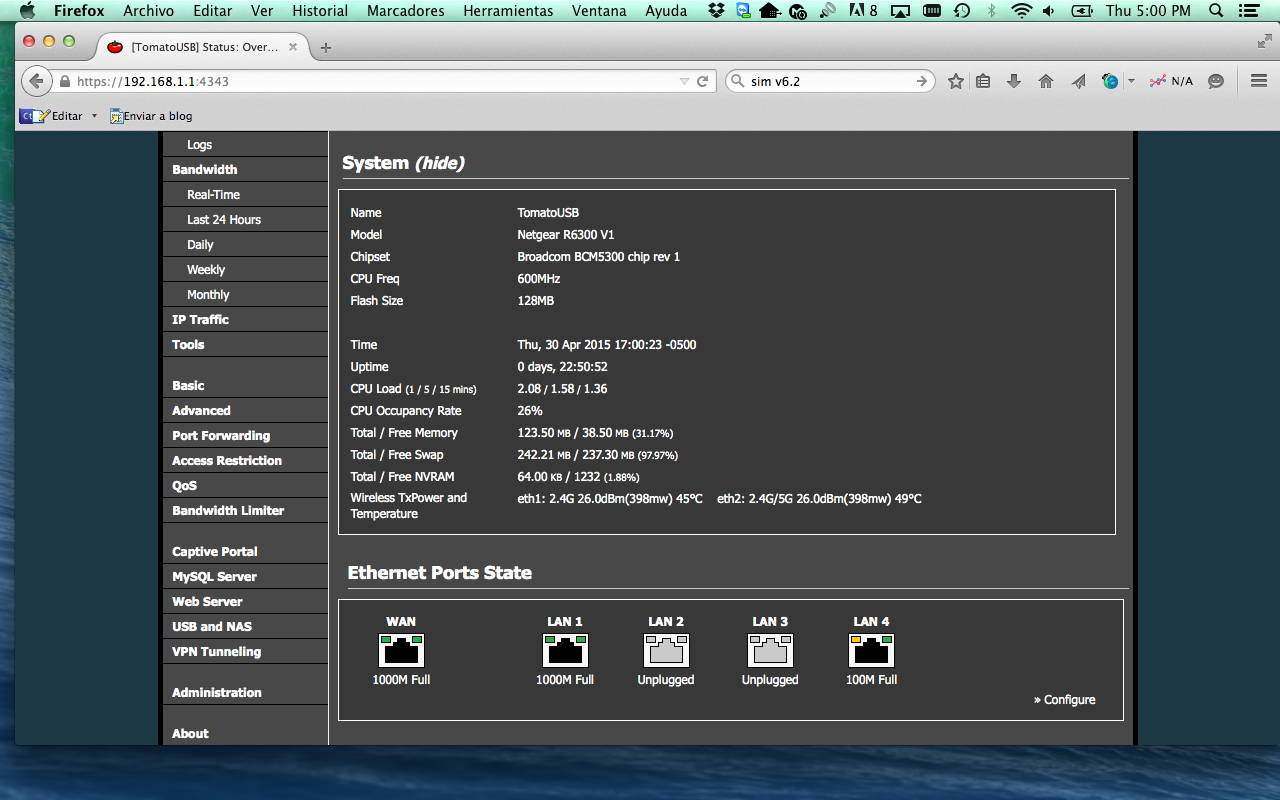Open the Herramientas menu

(508, 11)
